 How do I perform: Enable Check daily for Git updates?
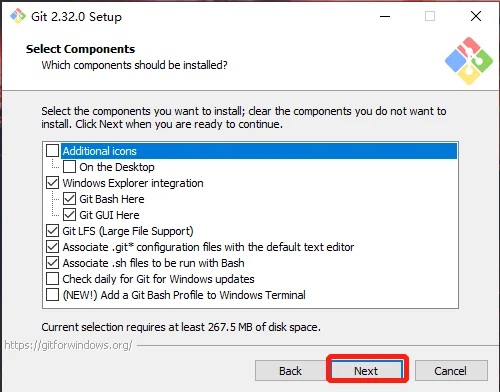[x=52, y=279]
